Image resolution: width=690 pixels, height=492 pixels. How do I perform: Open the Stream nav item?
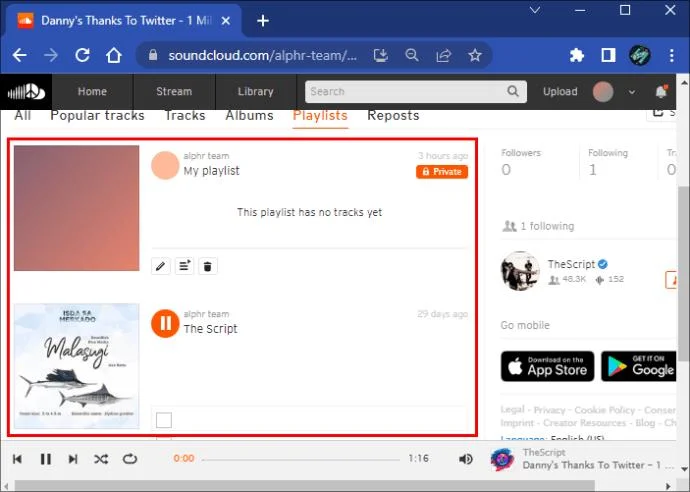pos(174,92)
